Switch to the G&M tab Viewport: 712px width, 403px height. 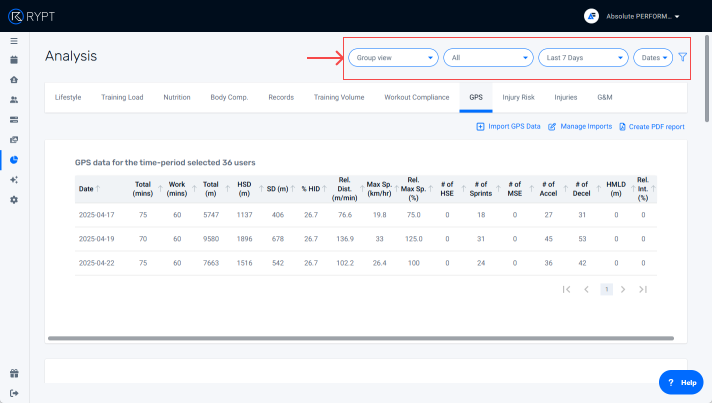pos(605,97)
